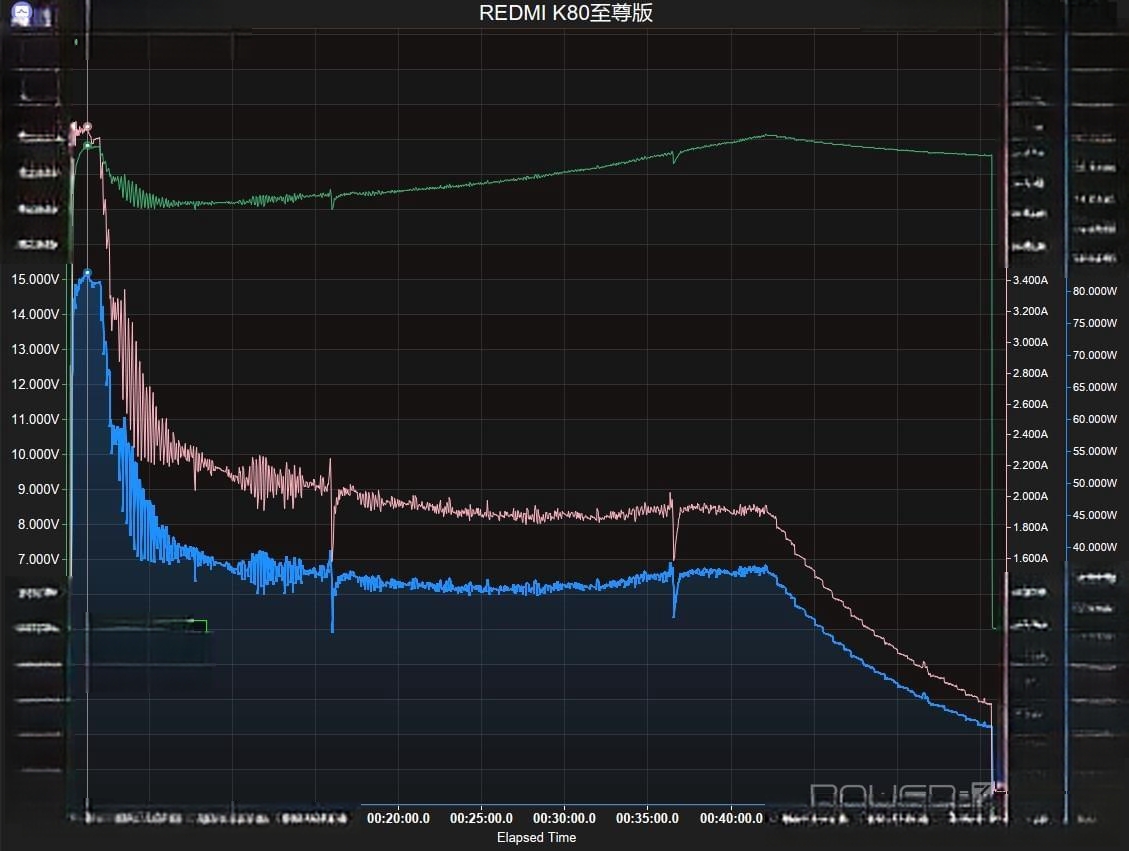Select the 75.000W power axis label
The image size is (1129, 851).
point(1095,323)
